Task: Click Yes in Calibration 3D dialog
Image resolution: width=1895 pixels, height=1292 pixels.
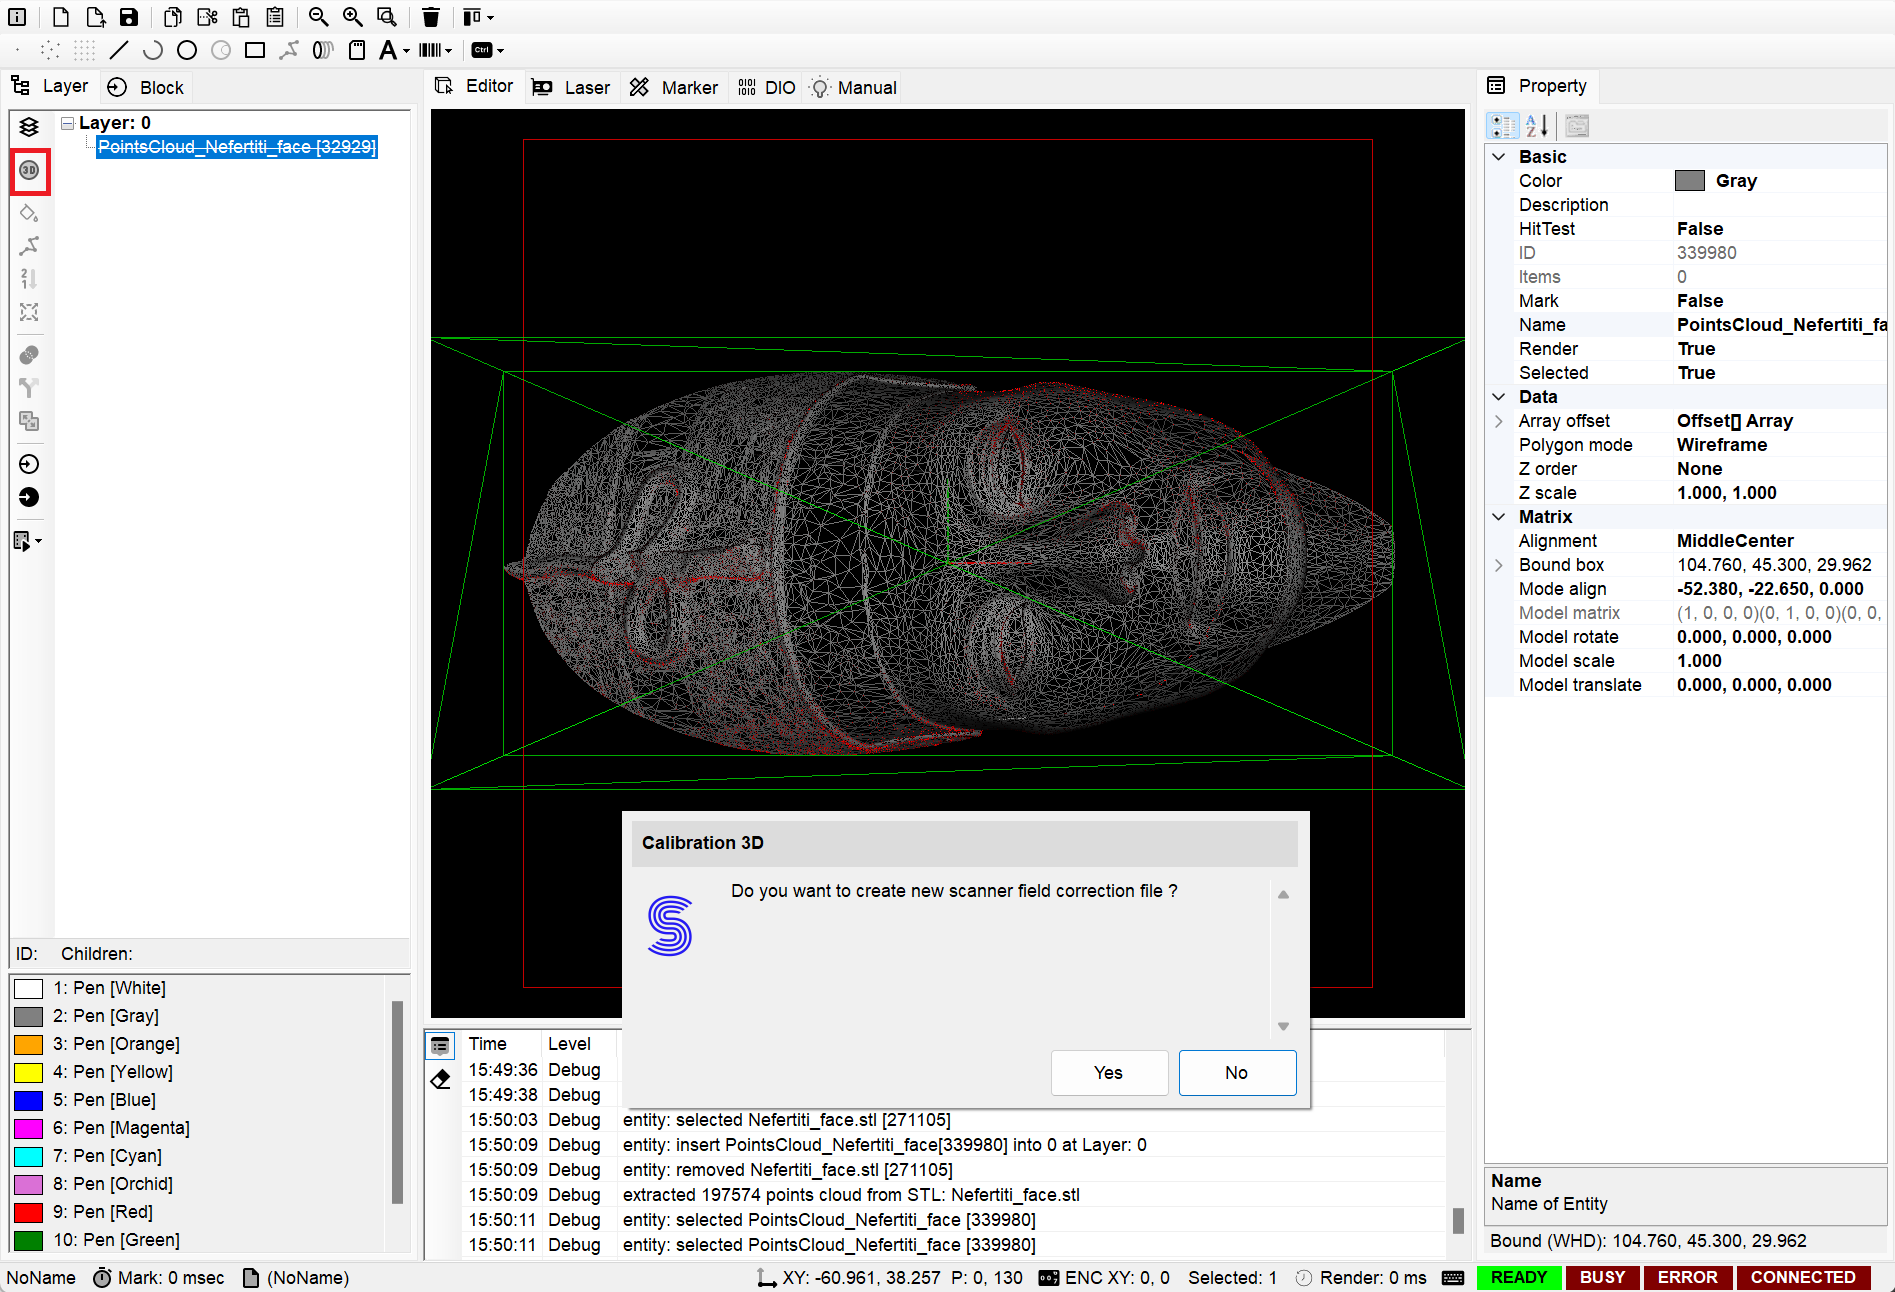Action: tap(1108, 1072)
